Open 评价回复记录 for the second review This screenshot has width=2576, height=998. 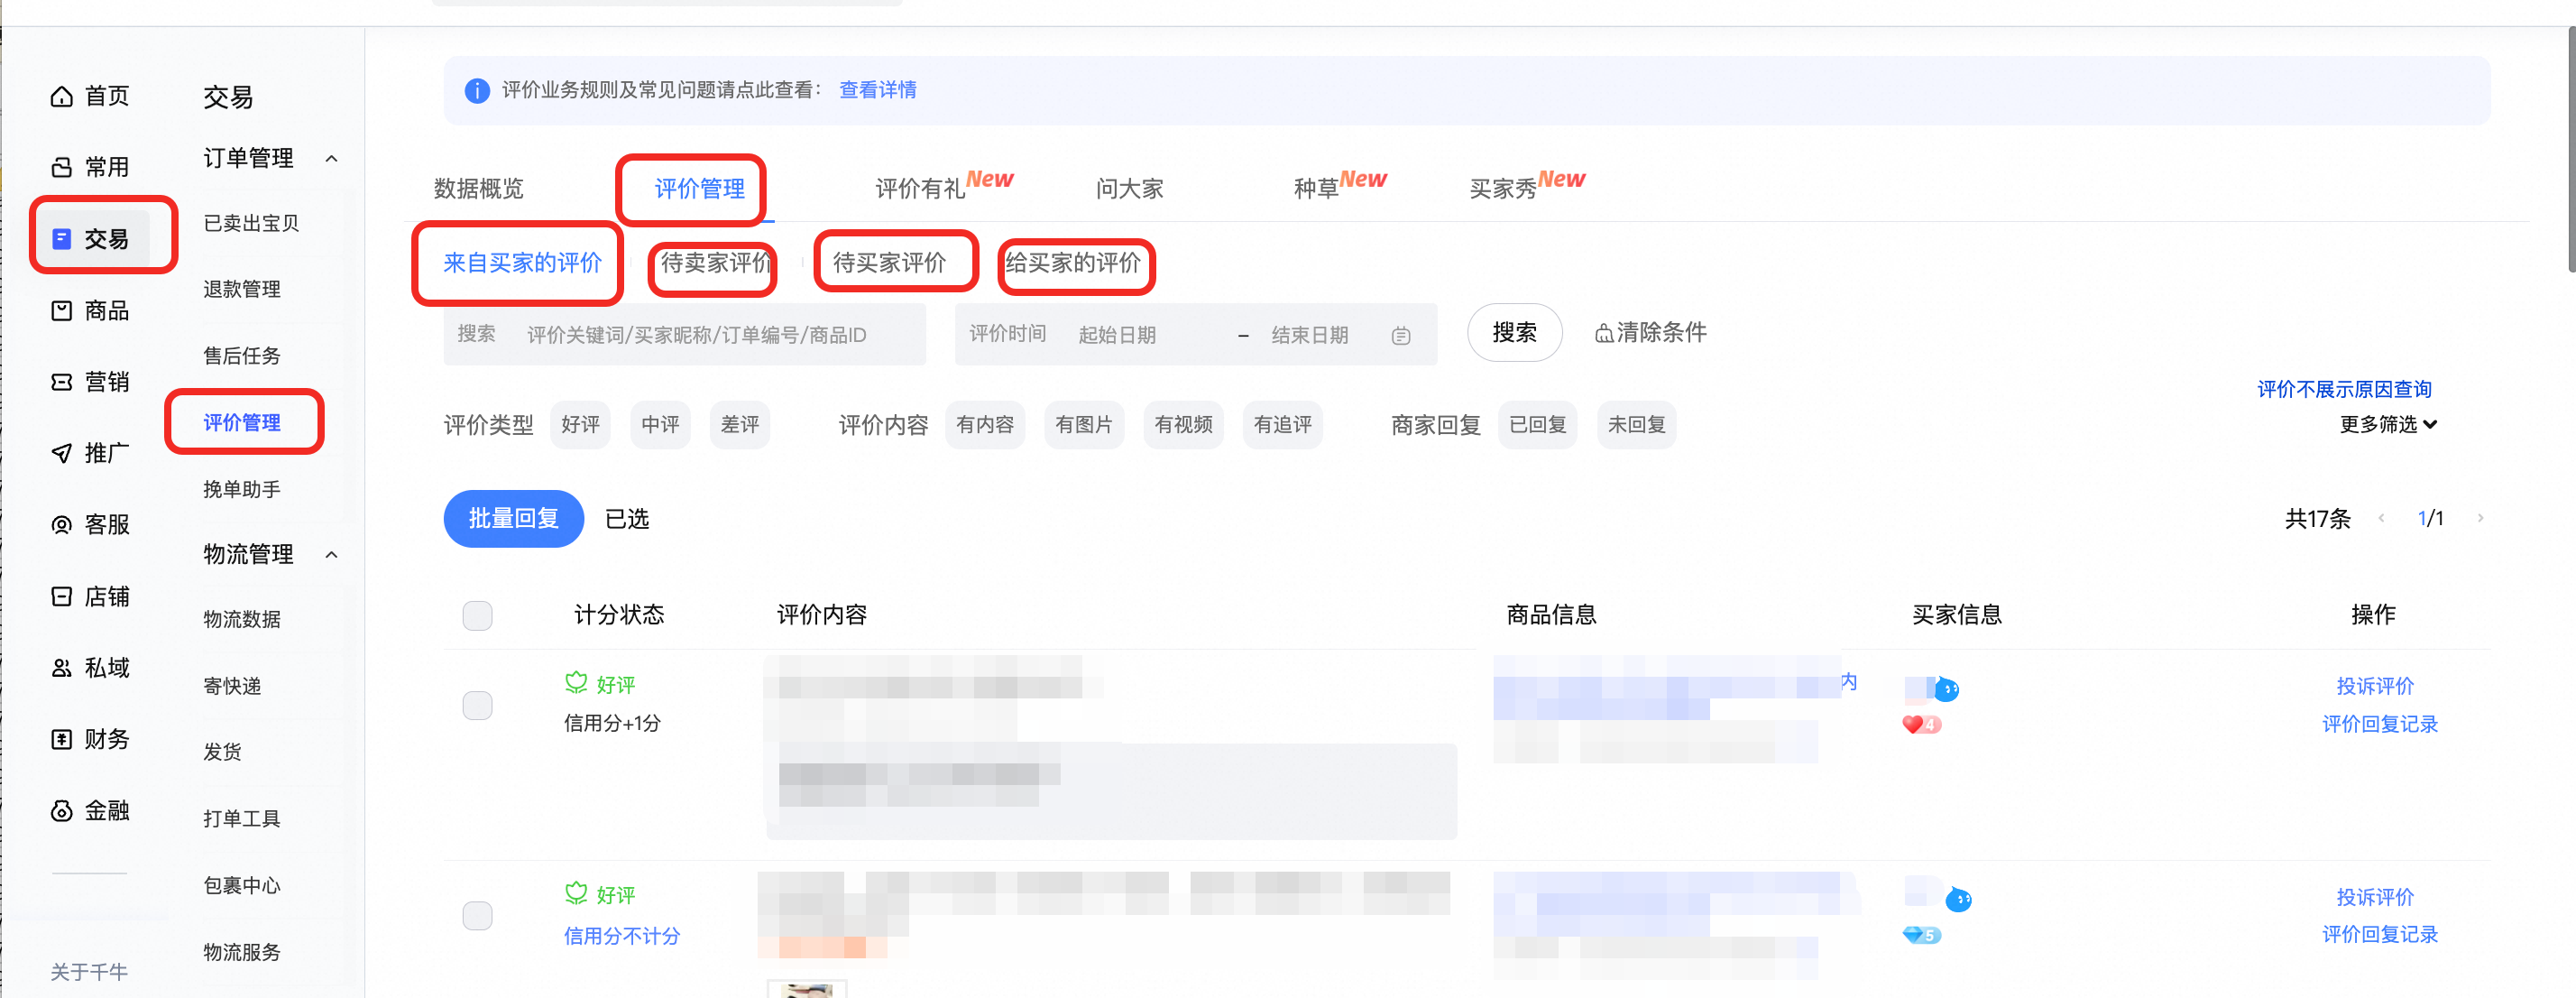[2379, 934]
